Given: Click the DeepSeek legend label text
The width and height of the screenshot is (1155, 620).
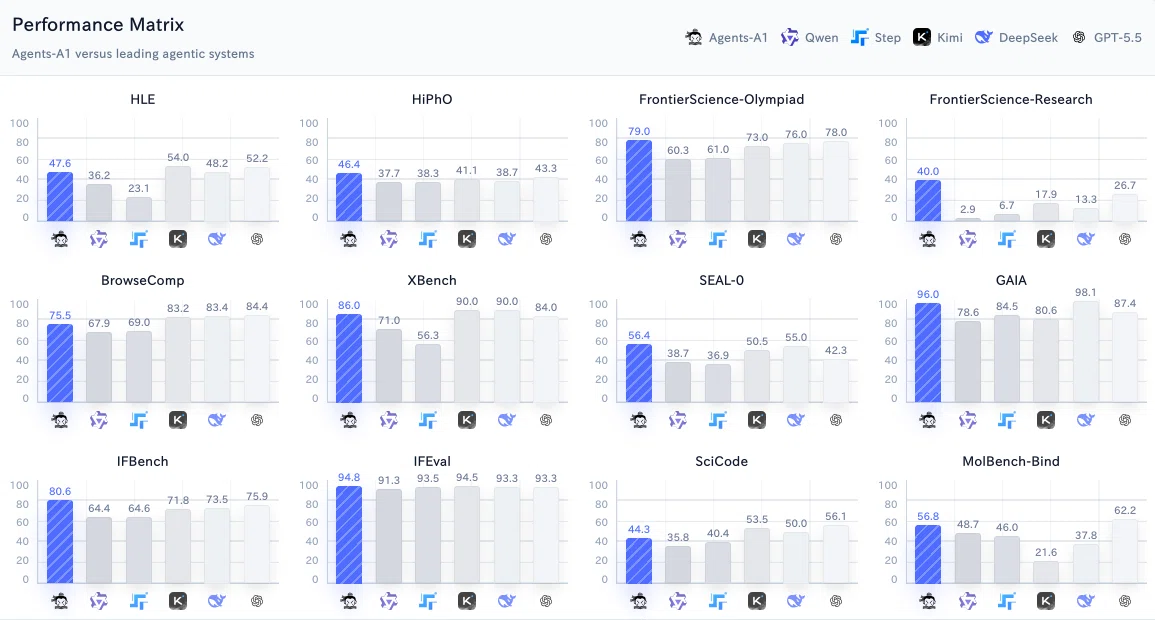Looking at the screenshot, I should pos(1028,38).
